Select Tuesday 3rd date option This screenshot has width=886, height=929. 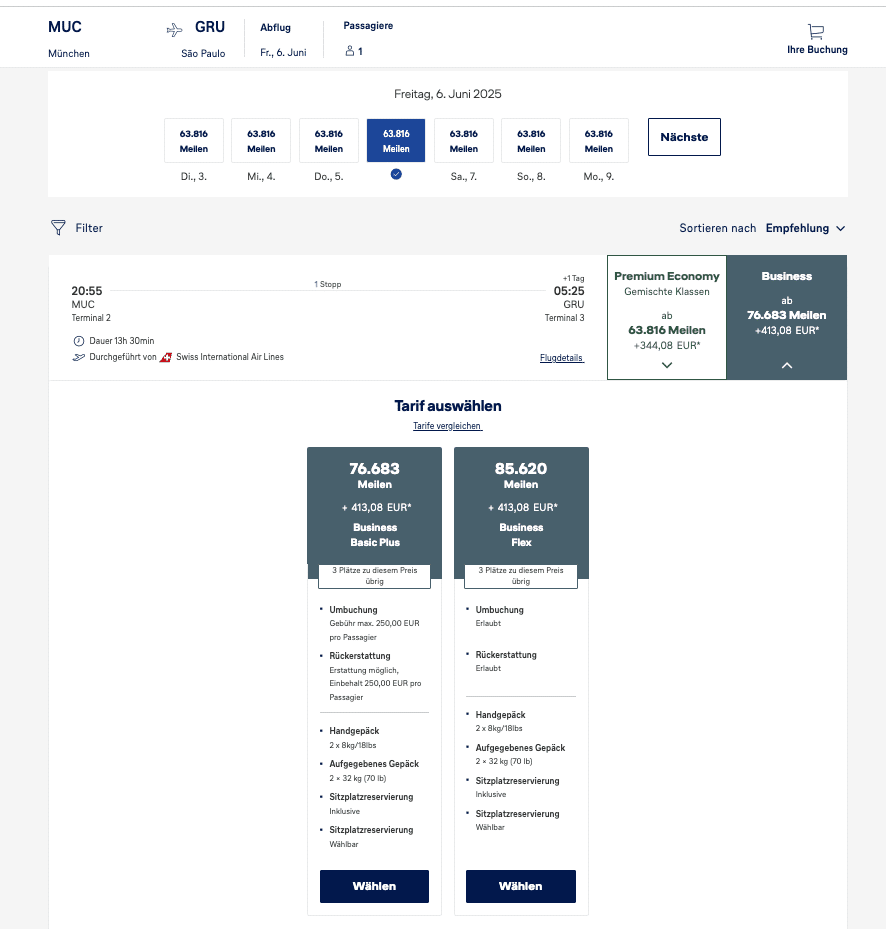tap(194, 141)
